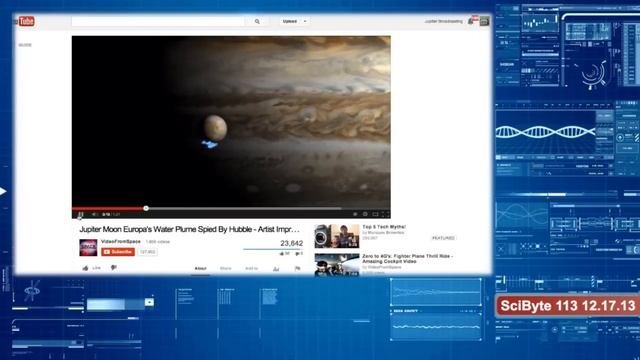
Task: Click the Jupiter Broadcasting account name
Action: tap(443, 21)
